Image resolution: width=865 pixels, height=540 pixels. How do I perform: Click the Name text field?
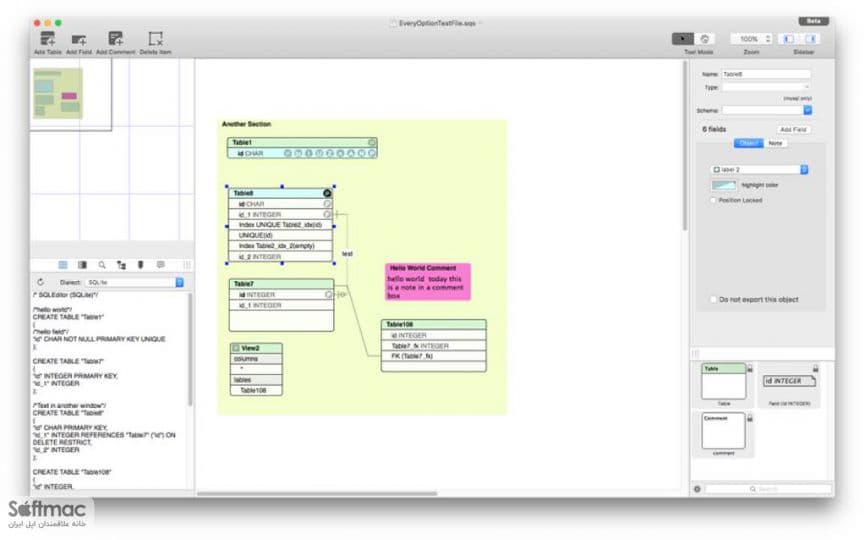(x=766, y=74)
